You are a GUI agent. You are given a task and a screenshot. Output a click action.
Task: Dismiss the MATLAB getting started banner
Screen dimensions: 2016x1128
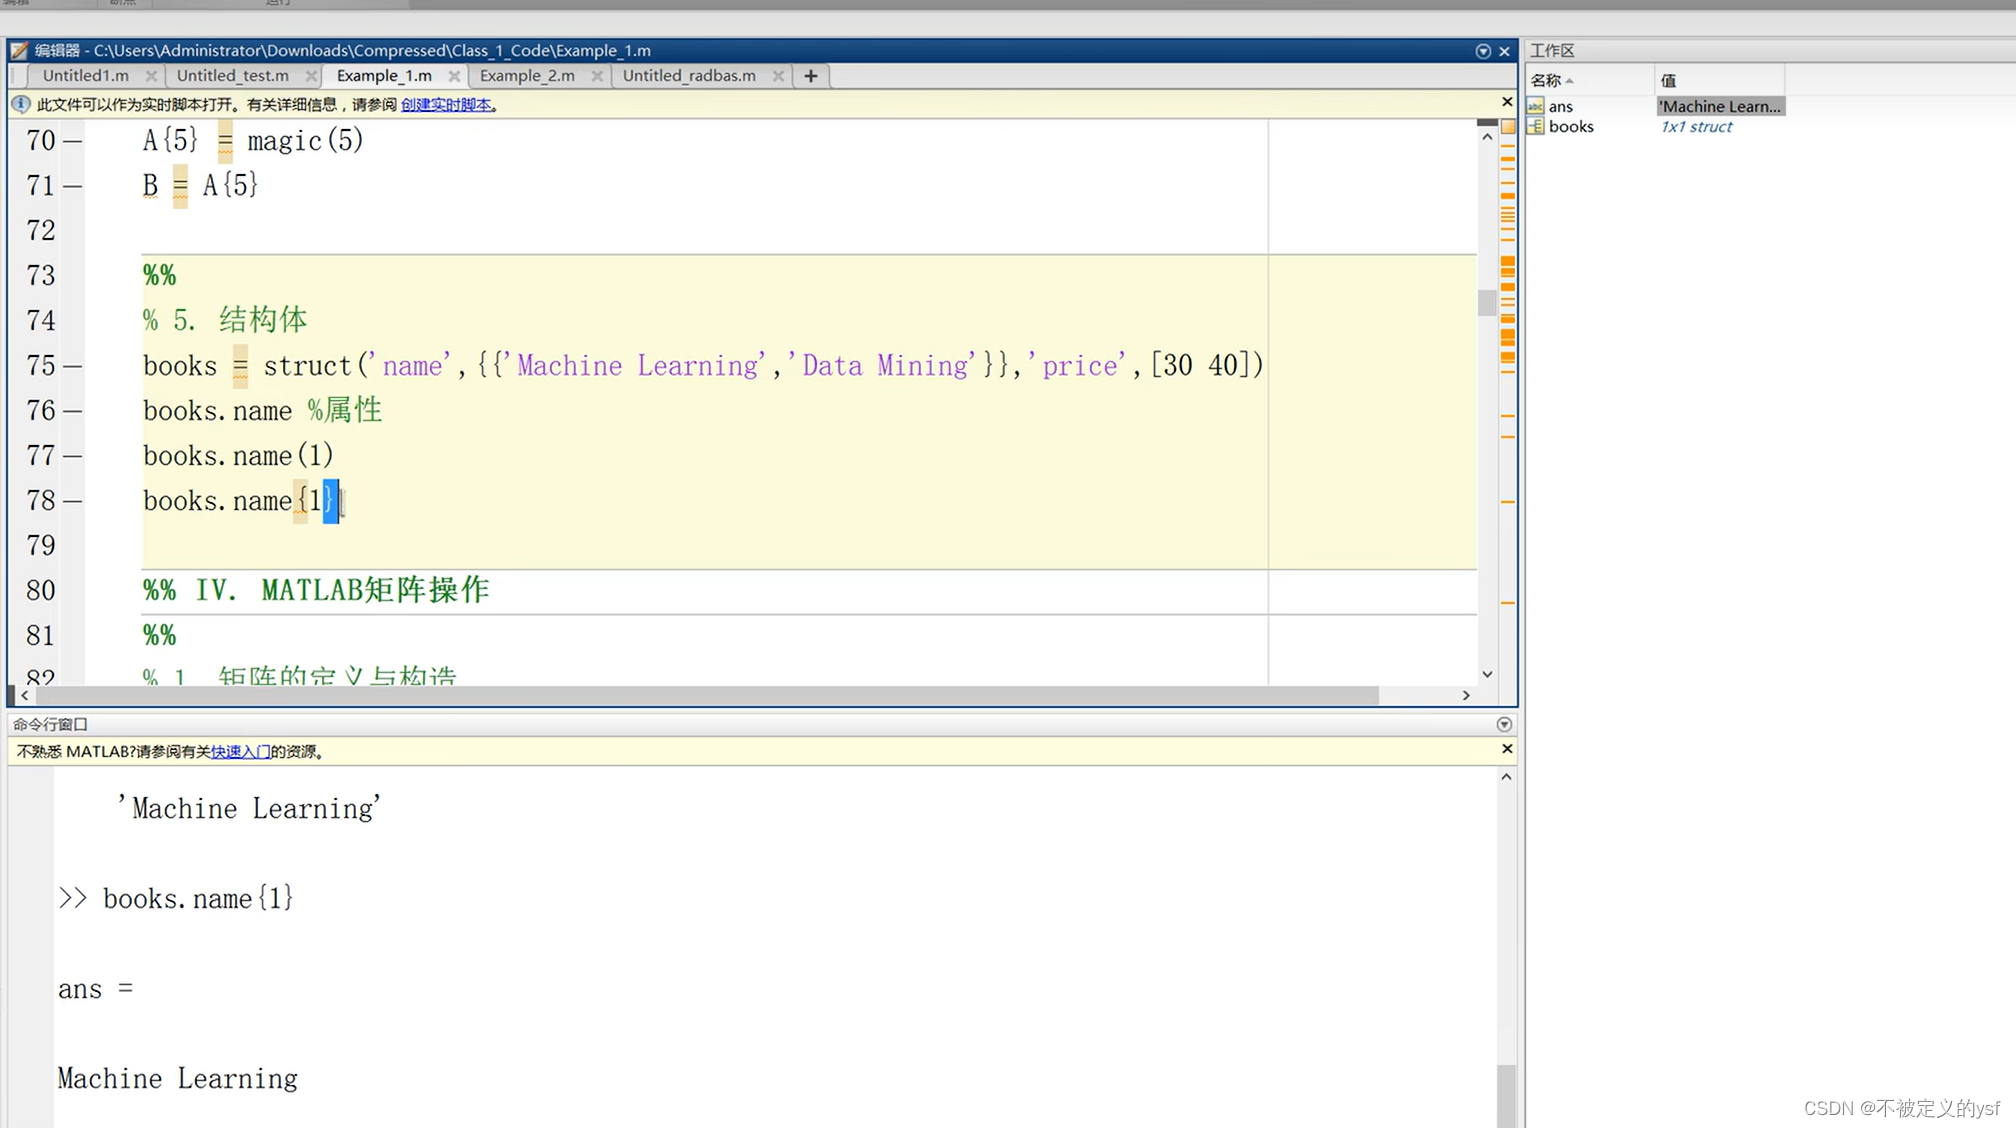click(1507, 749)
